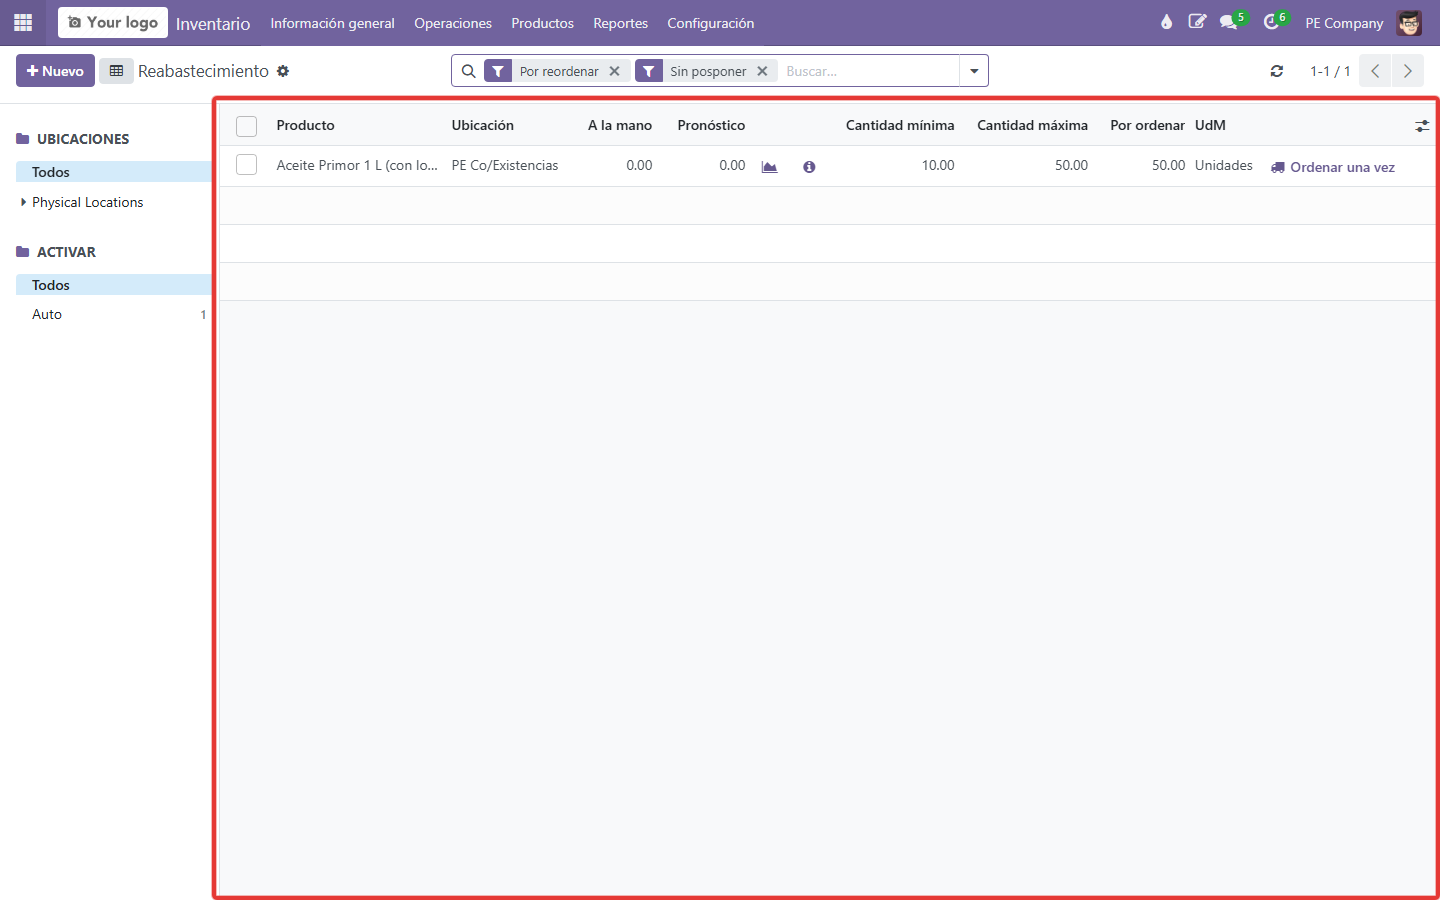Expand the Physical Locations tree item

(x=24, y=202)
